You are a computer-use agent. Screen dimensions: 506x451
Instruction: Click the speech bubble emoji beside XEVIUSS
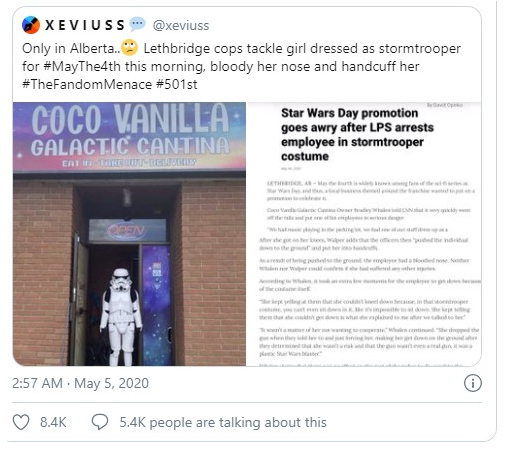click(x=137, y=24)
